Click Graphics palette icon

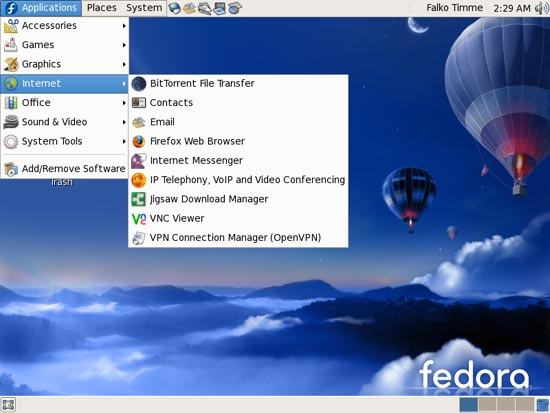[x=11, y=64]
